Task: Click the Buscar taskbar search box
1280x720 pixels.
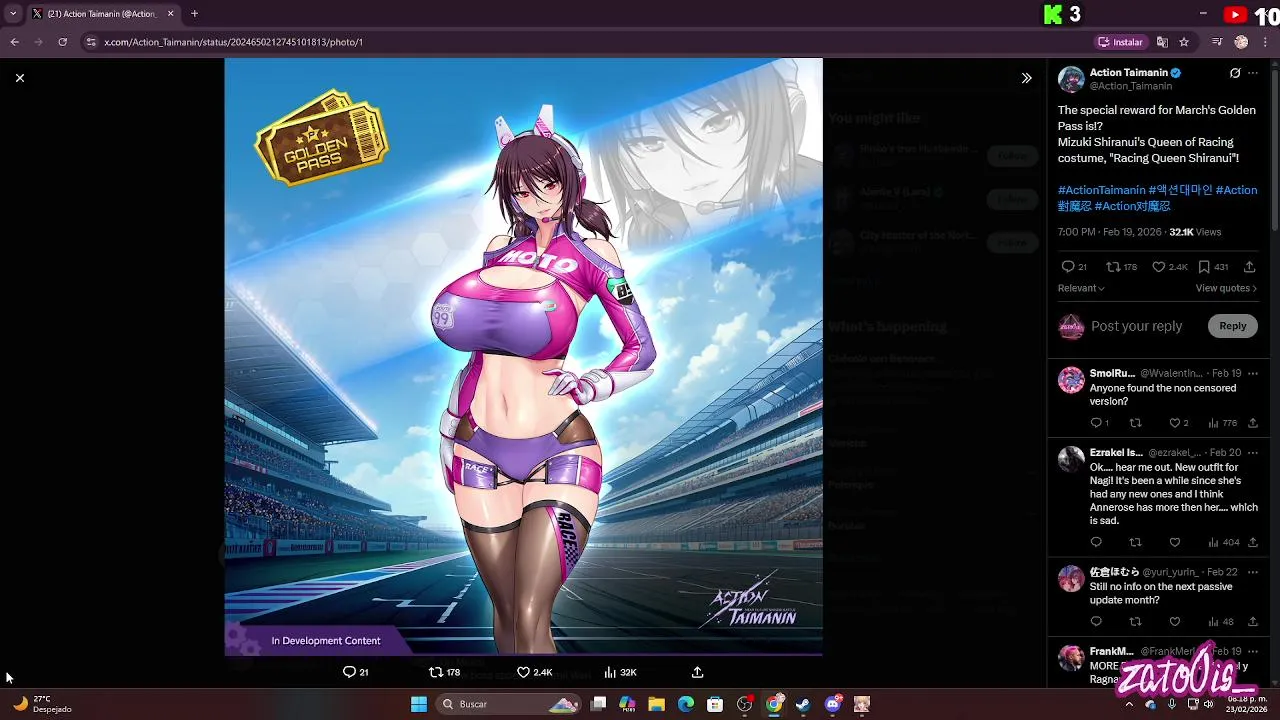Action: click(x=508, y=704)
